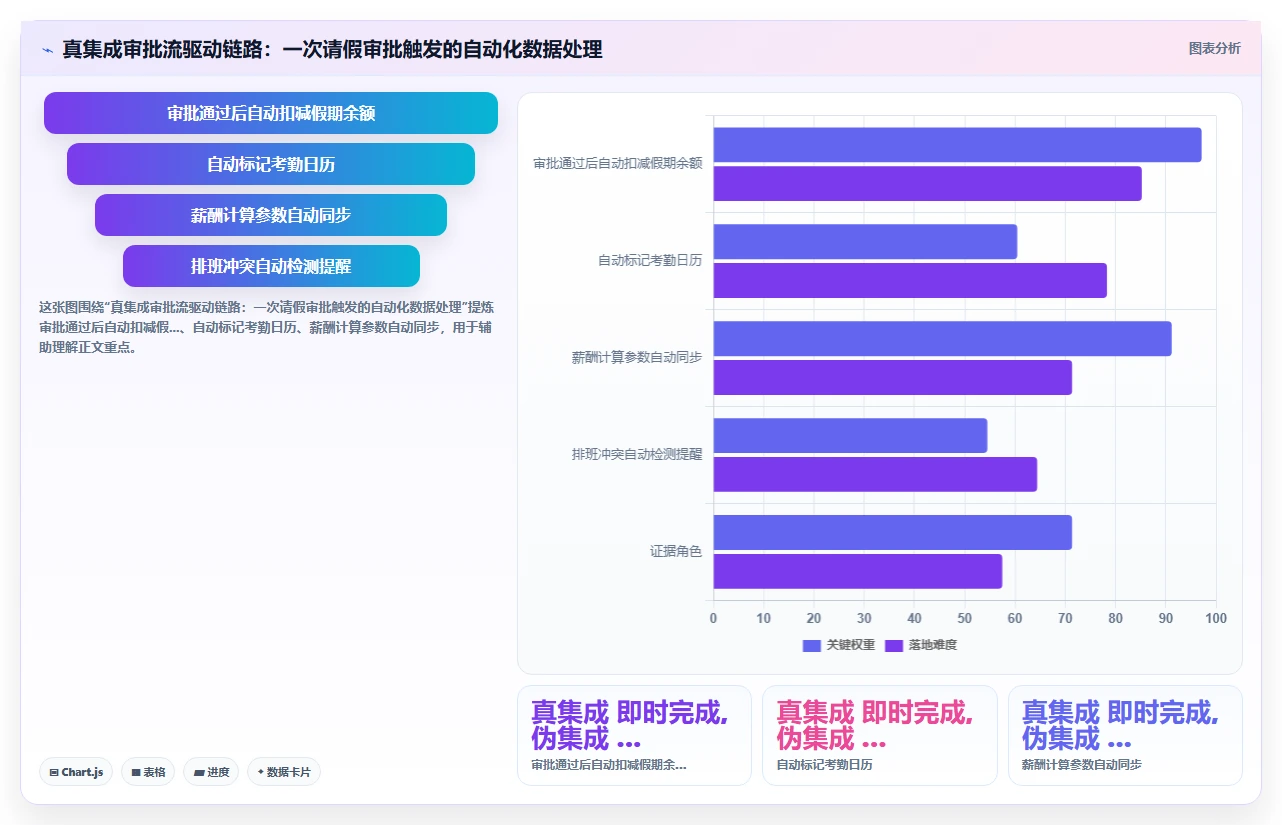Open the pink card captioned 自动标记考勤日历
Screen dimensions: 1282x825
pyautogui.click(x=880, y=735)
